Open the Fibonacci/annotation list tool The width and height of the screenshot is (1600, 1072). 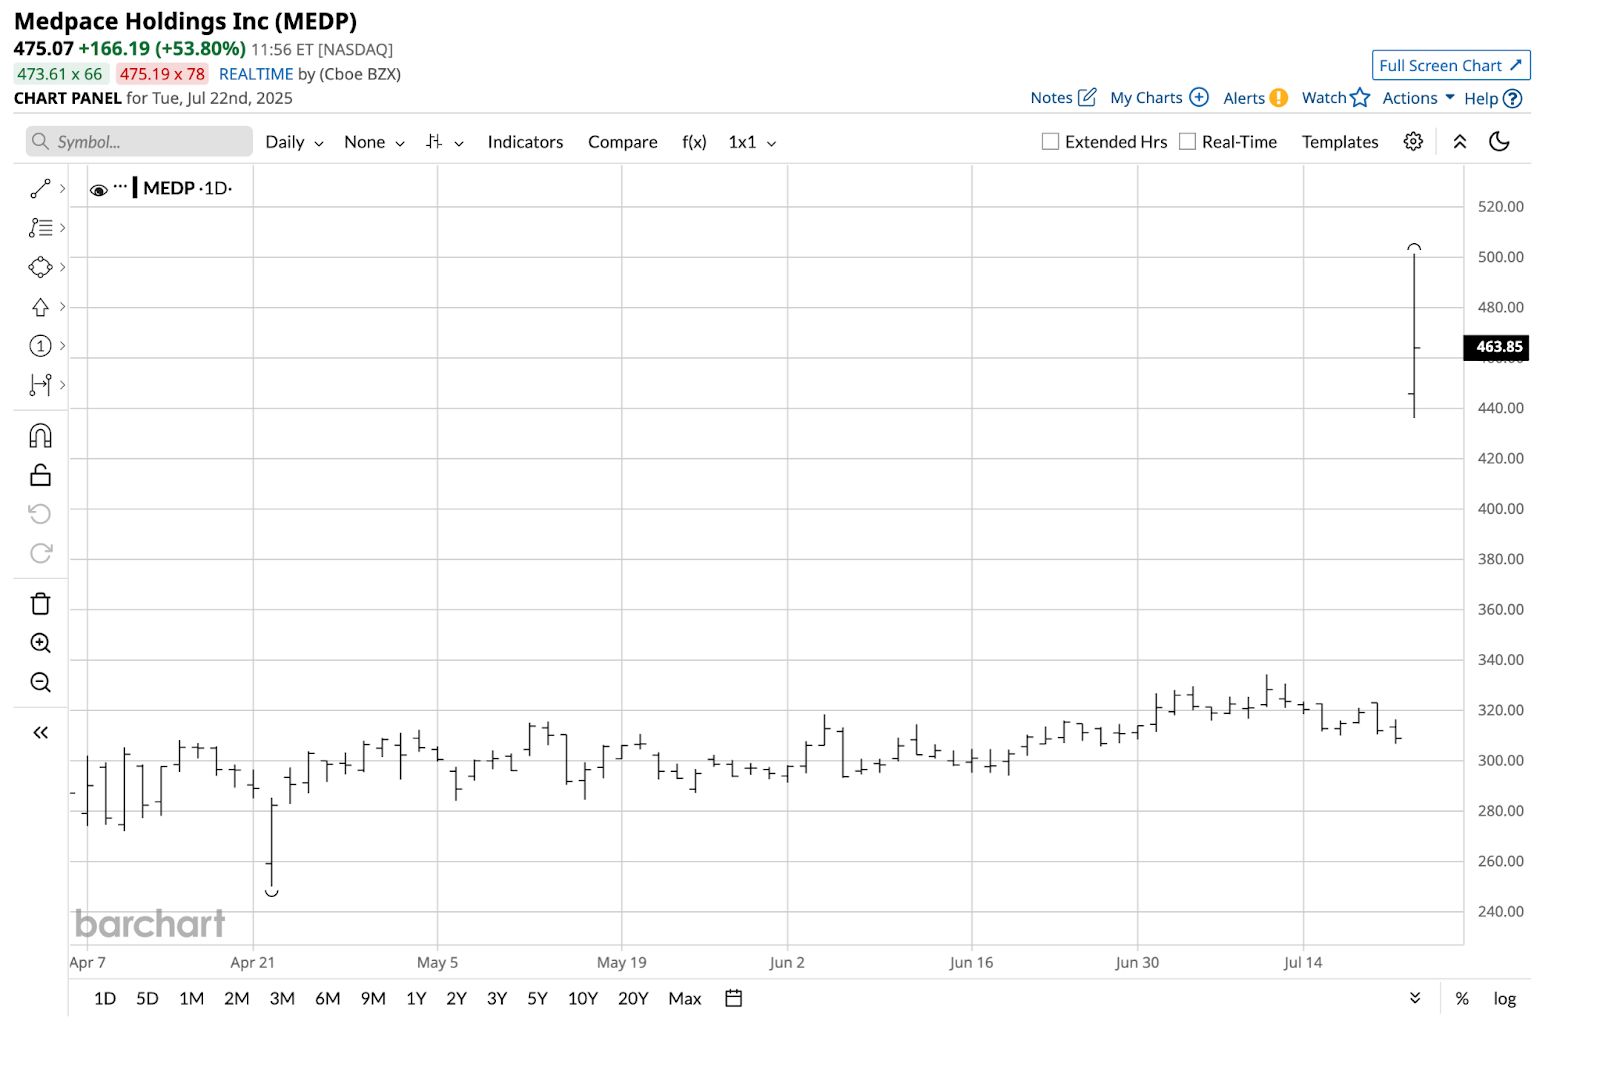[40, 228]
